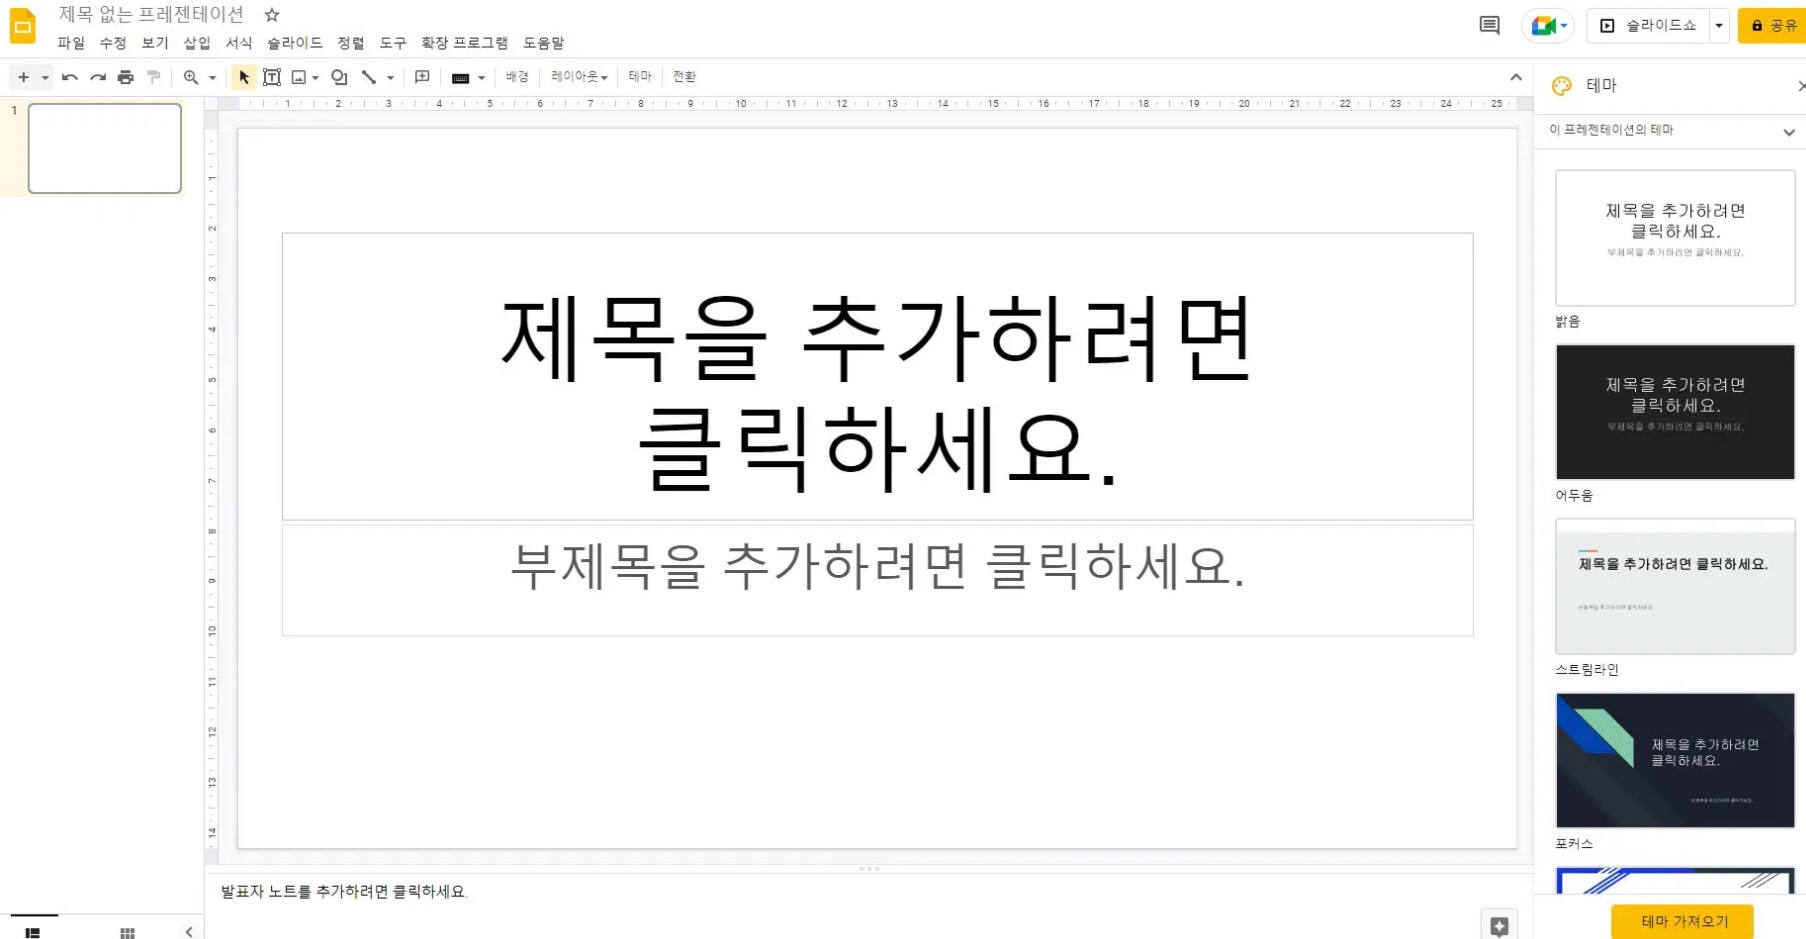
Task: Click 테마 가져오기 button
Action: 1682,921
